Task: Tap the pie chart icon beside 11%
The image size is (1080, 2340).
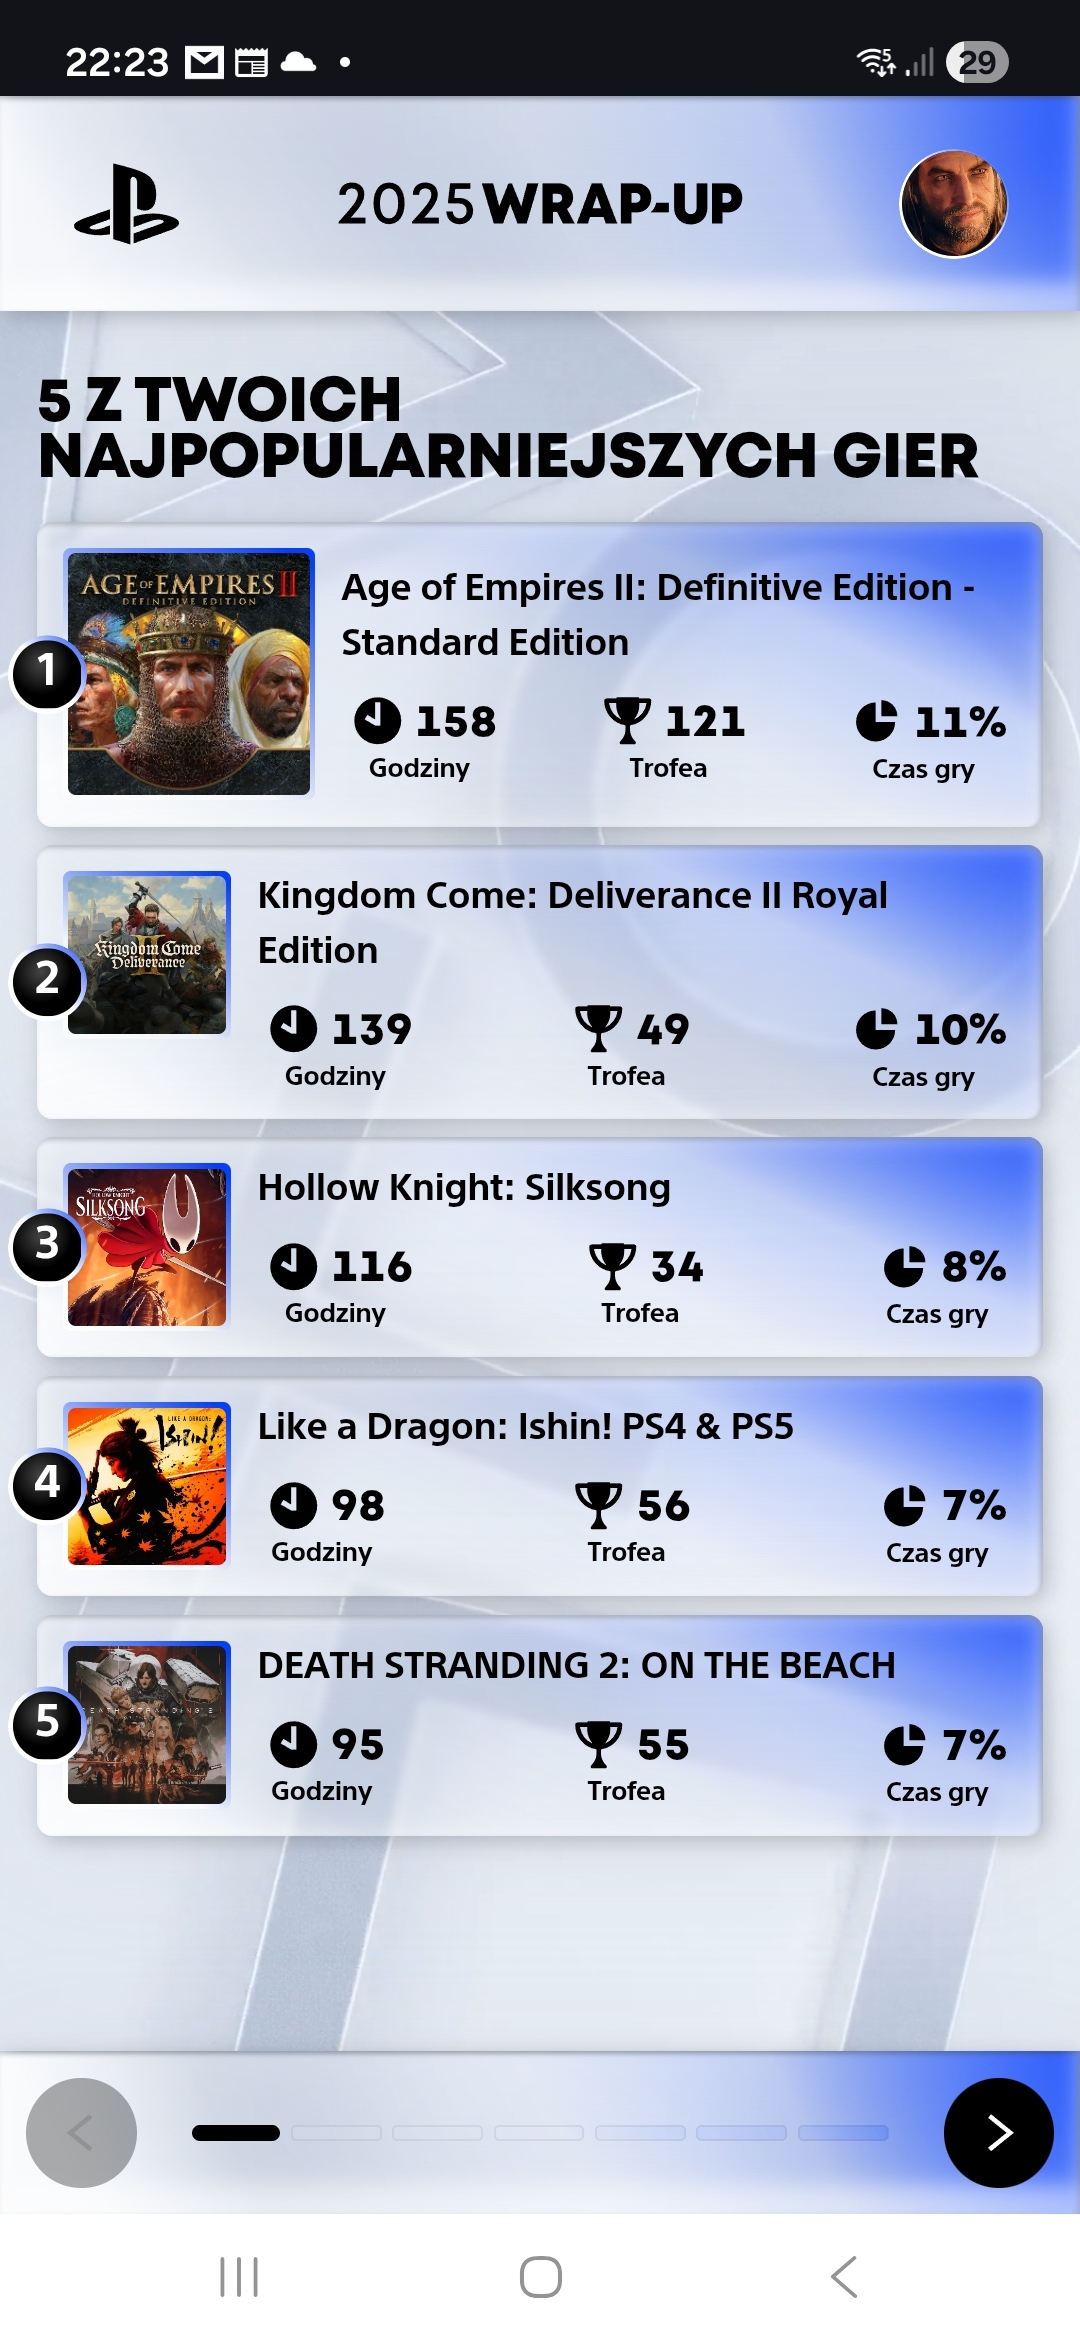Action: 876,721
